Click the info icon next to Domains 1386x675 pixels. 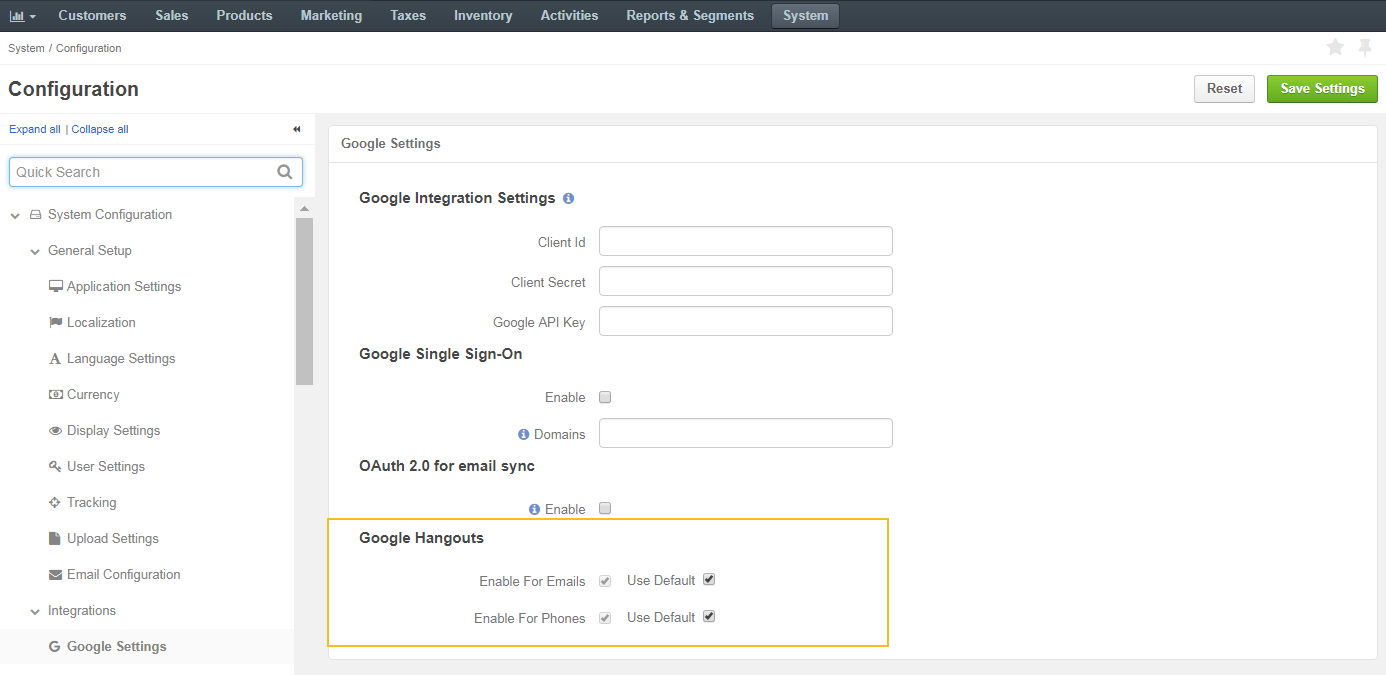pyautogui.click(x=523, y=434)
